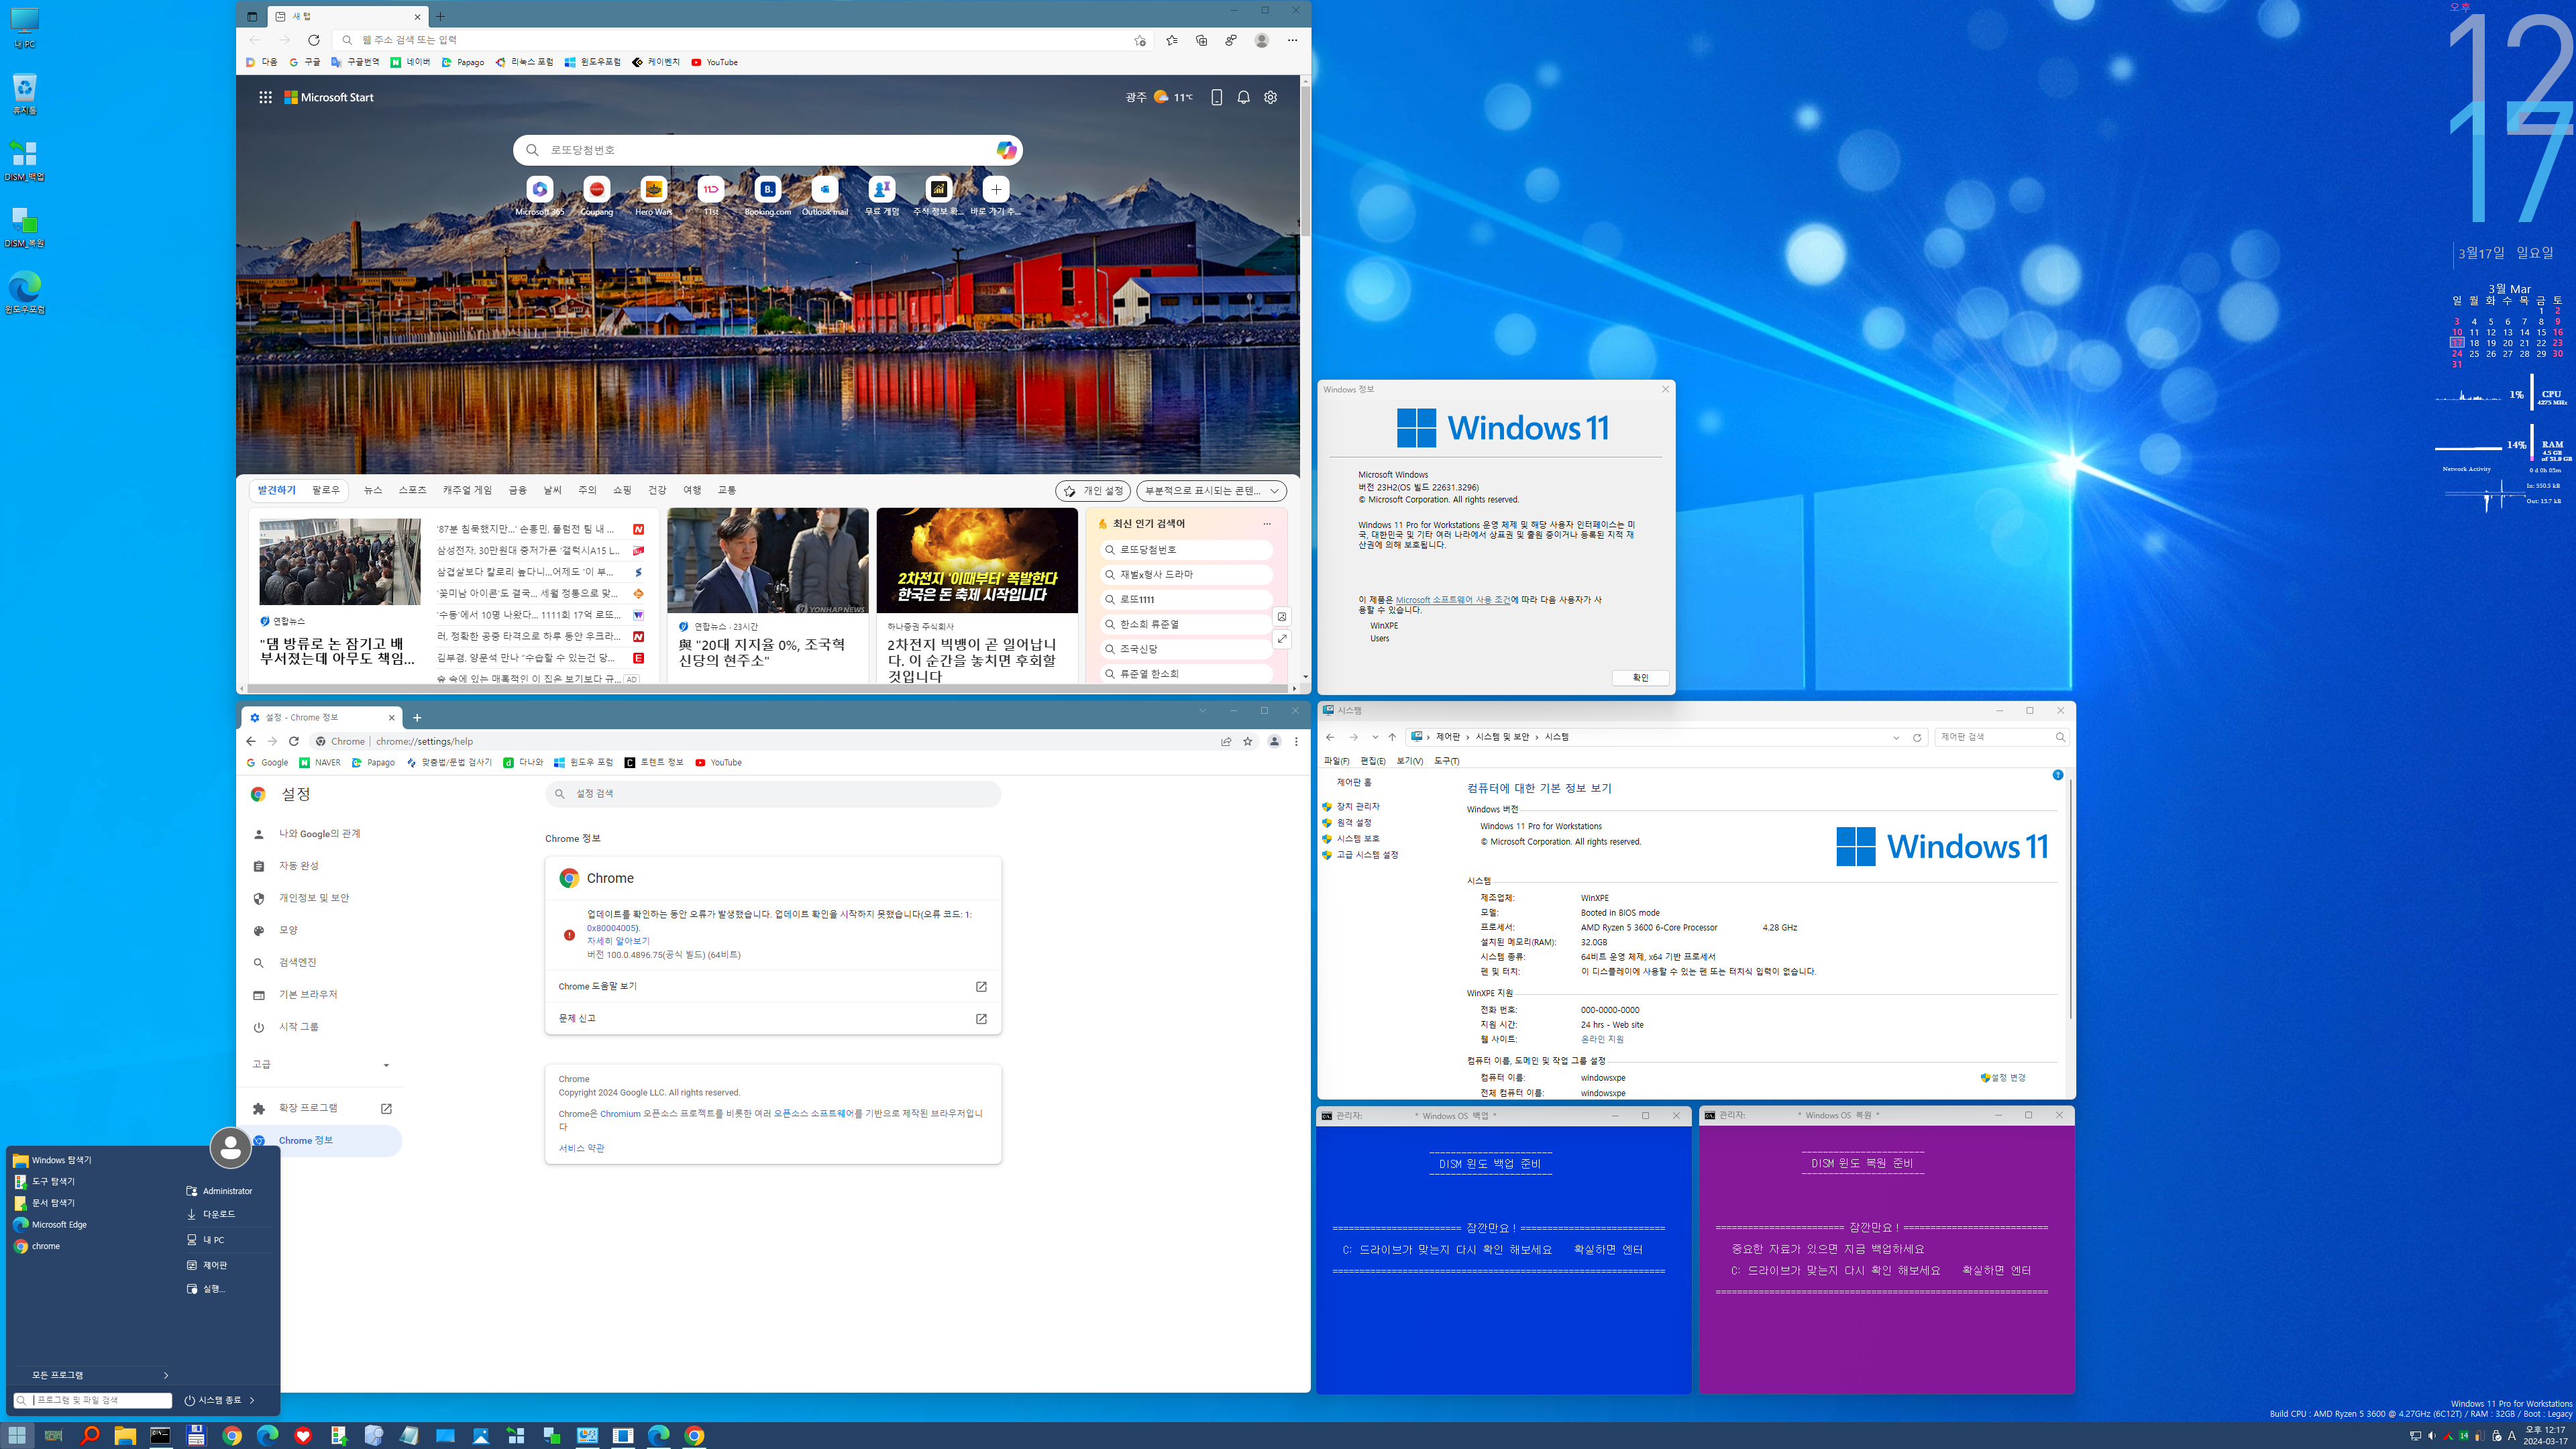The height and width of the screenshot is (1449, 2576).
Task: Open Chrome three-dot menu
Action: [x=1296, y=741]
